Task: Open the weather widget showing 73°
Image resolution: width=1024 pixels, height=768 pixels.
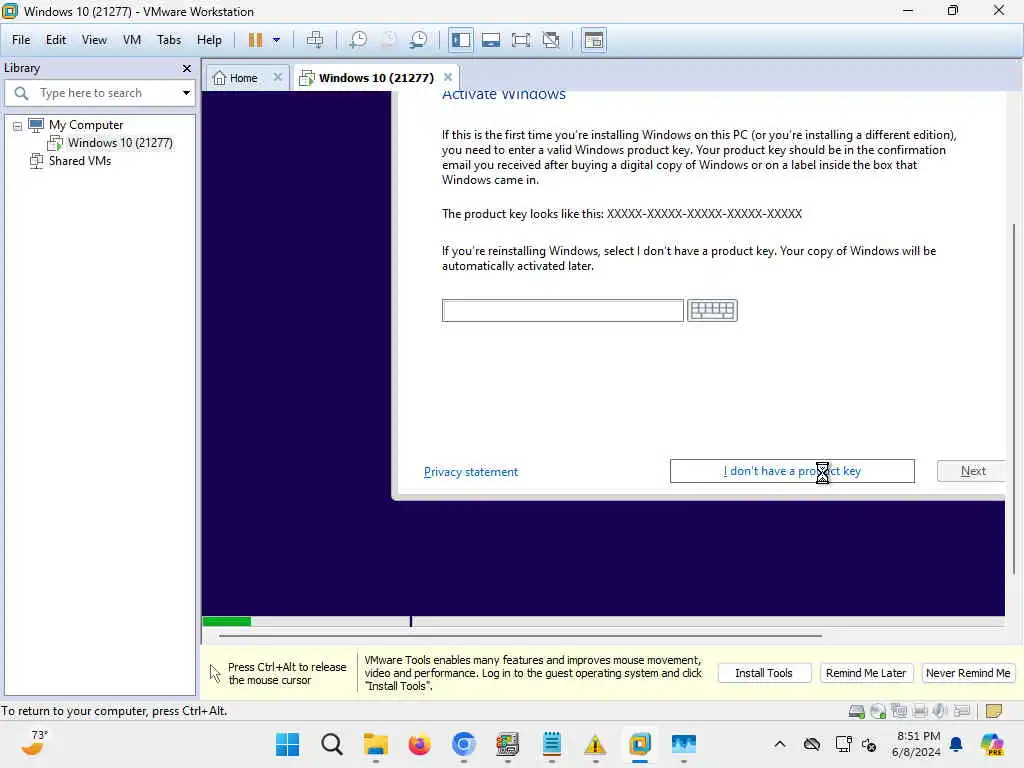Action: [36, 743]
